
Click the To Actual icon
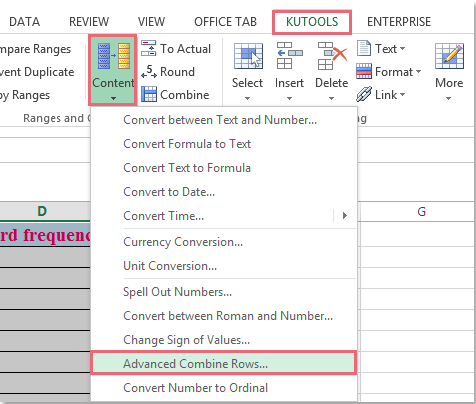(x=148, y=48)
